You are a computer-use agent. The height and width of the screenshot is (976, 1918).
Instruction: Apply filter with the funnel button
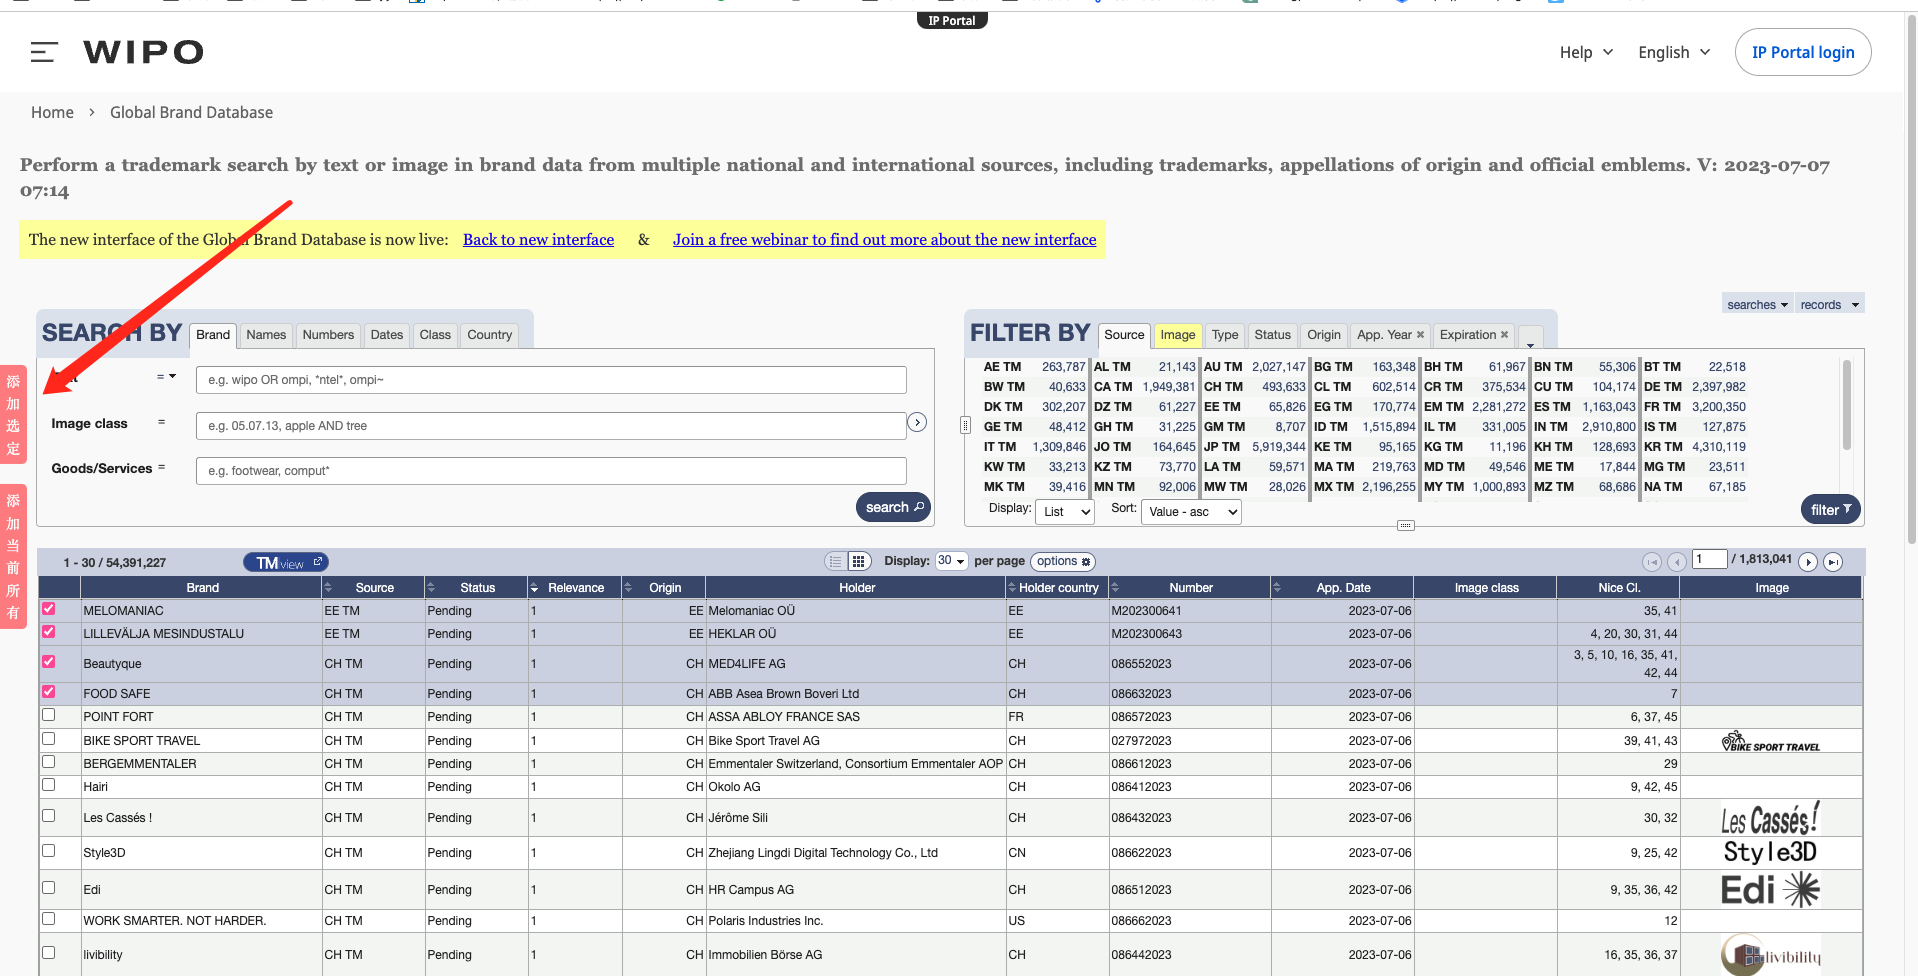1830,509
